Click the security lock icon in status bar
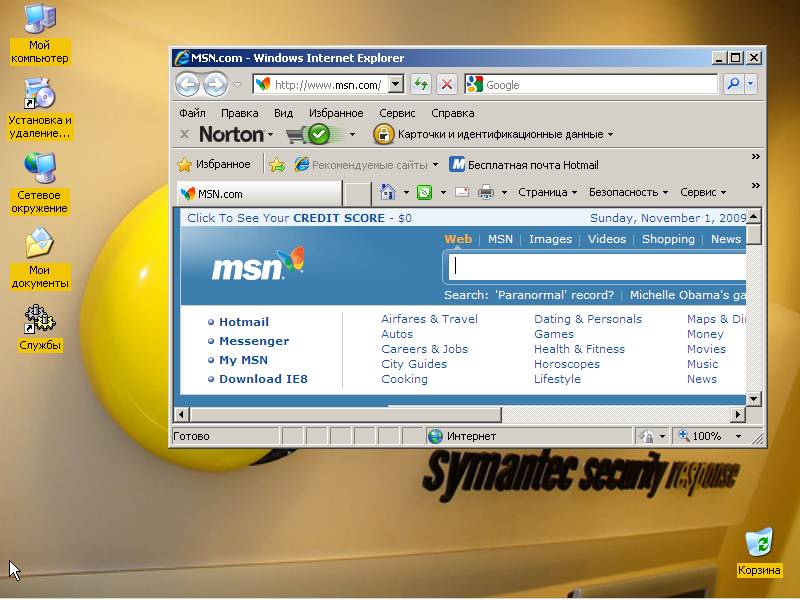 tap(646, 436)
